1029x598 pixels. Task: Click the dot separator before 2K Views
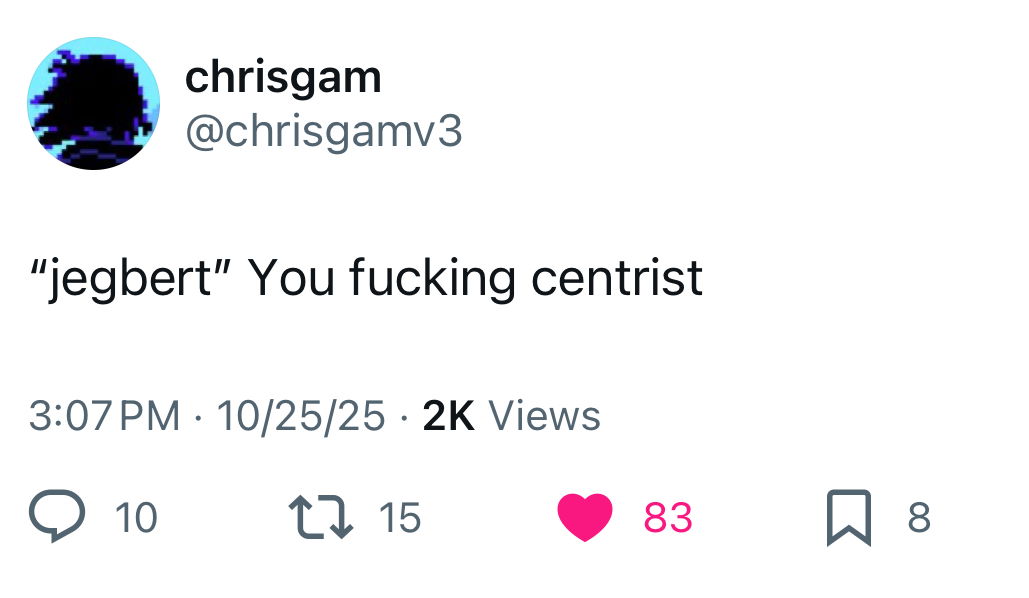point(404,417)
